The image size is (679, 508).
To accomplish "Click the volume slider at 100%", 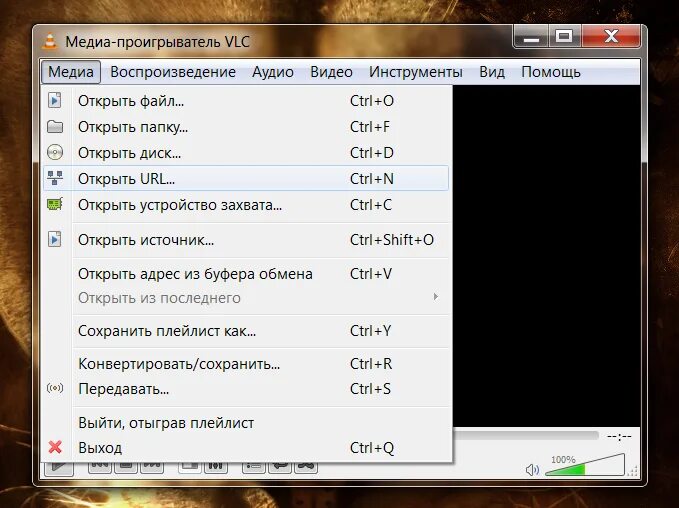I will click(585, 465).
